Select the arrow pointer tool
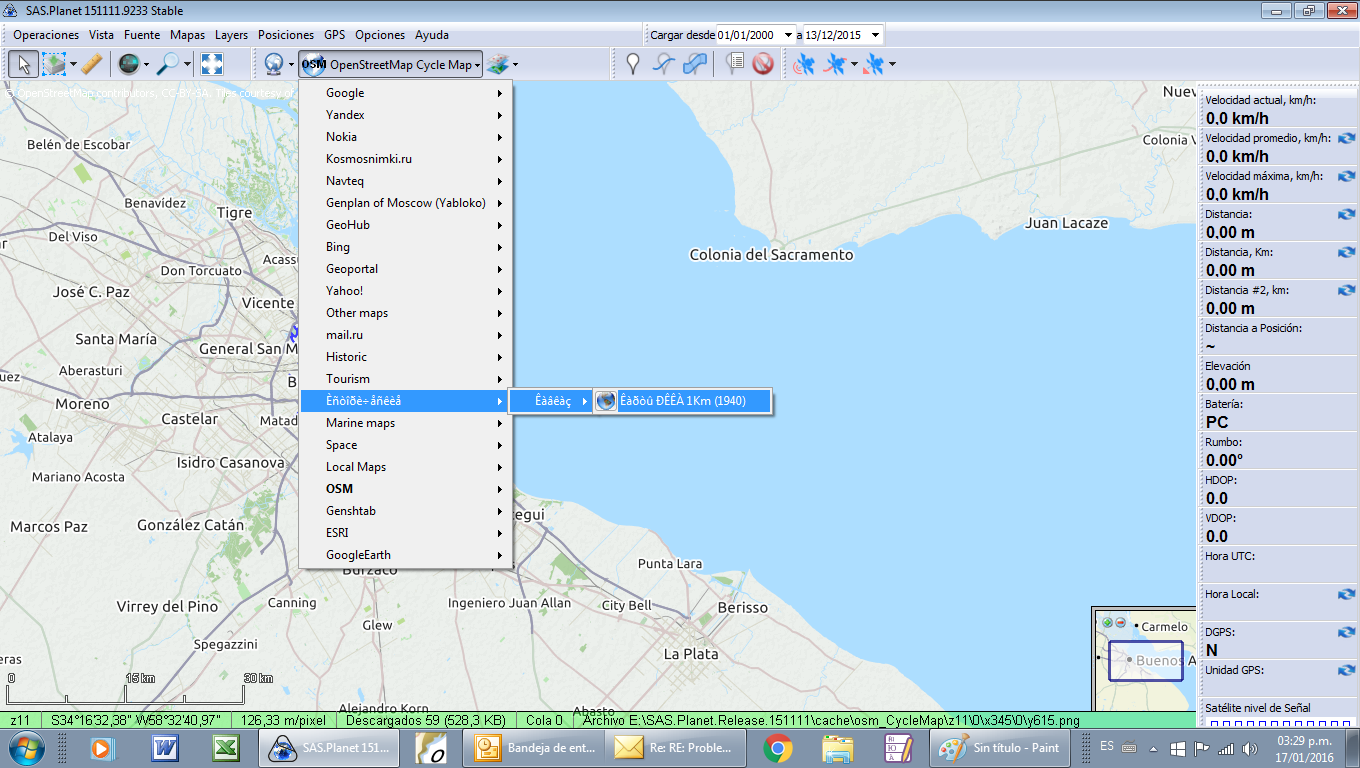Image resolution: width=1360 pixels, height=768 pixels. tap(24, 64)
